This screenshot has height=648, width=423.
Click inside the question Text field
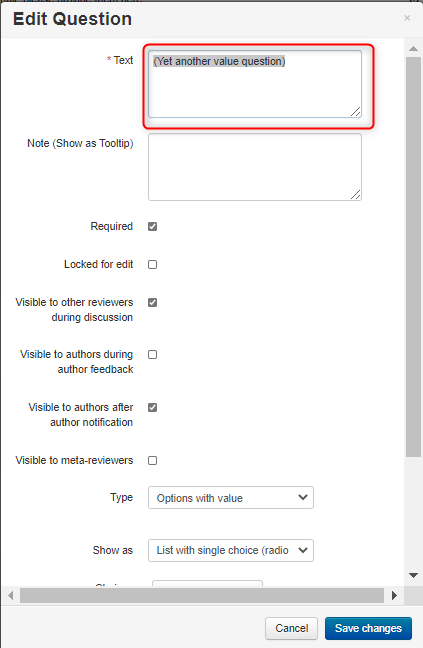pos(255,84)
